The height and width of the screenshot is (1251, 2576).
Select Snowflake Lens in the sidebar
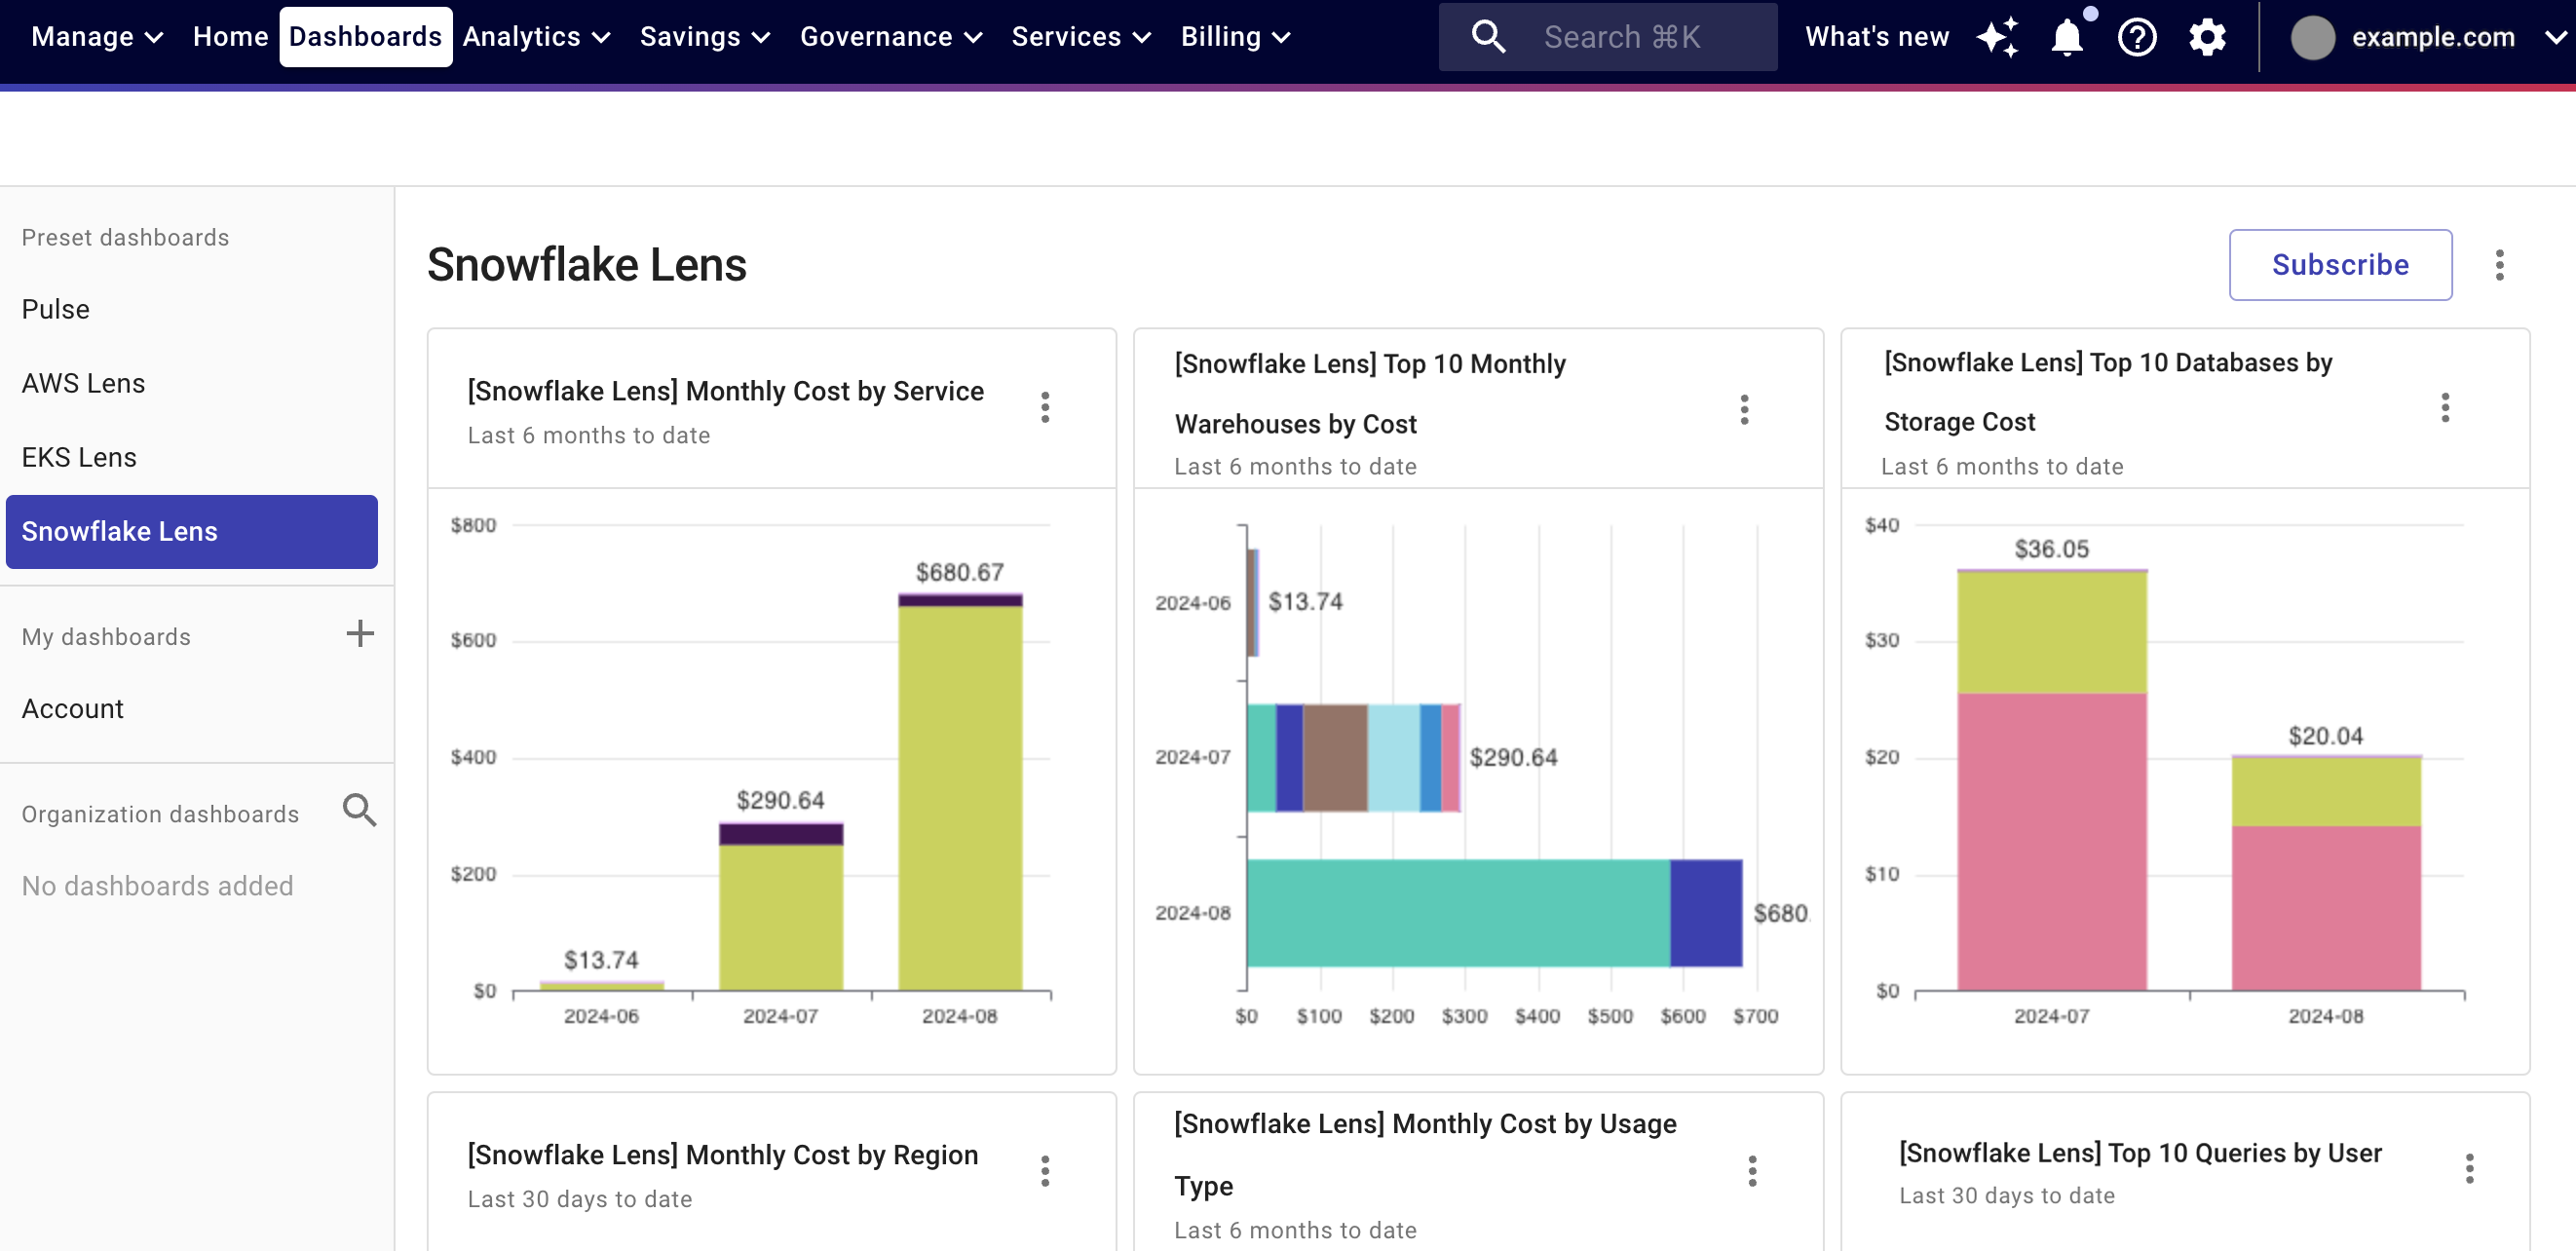(x=191, y=531)
